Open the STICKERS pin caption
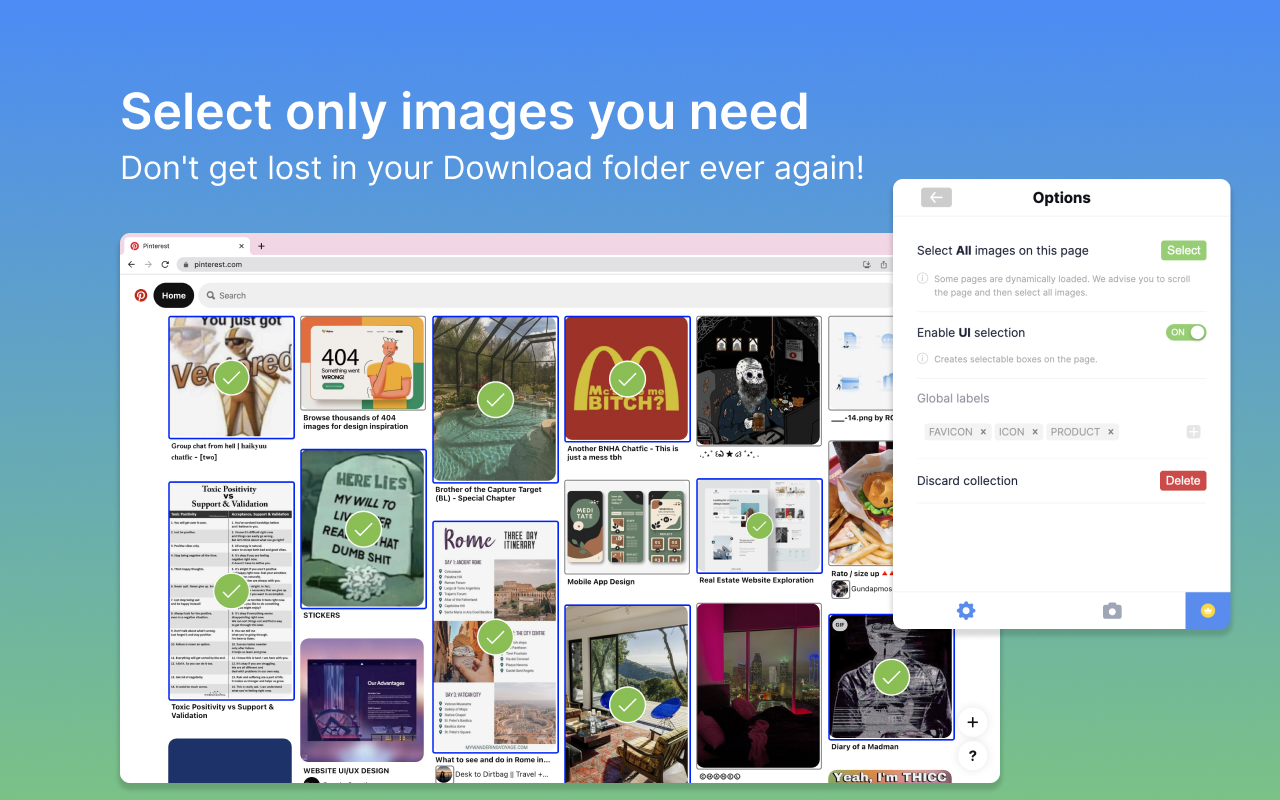 tap(322, 615)
